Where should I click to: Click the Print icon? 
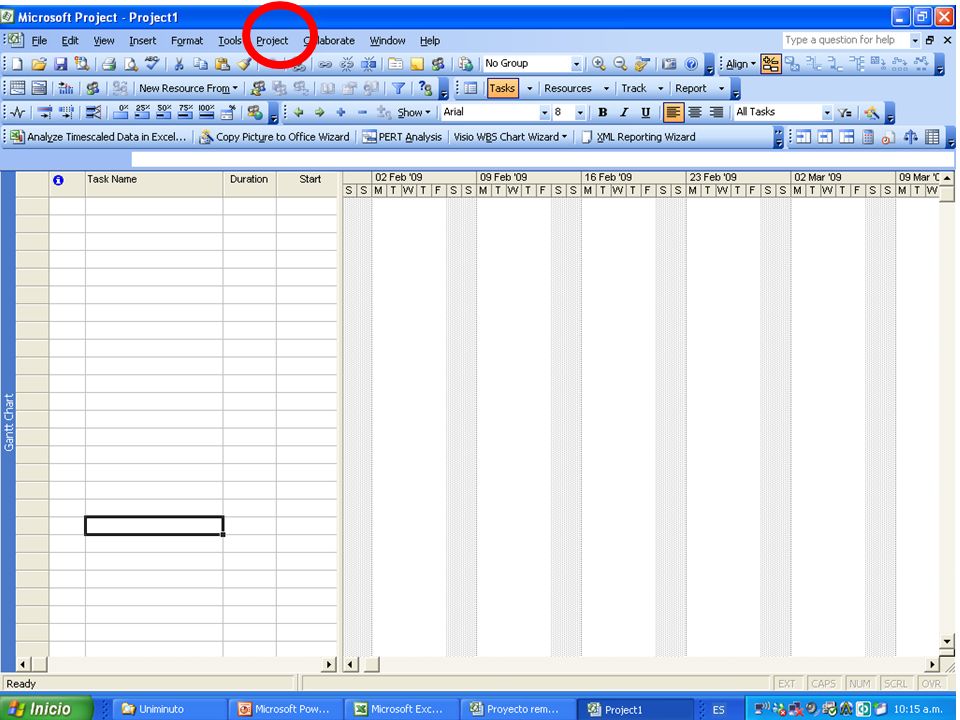pyautogui.click(x=109, y=64)
